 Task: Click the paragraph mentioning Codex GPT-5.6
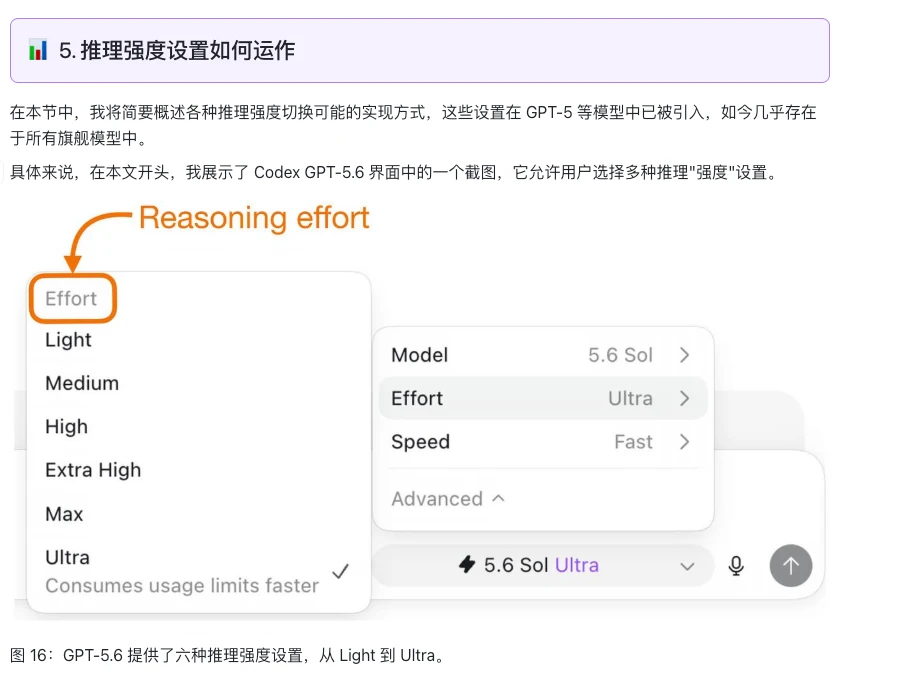pyautogui.click(x=396, y=172)
